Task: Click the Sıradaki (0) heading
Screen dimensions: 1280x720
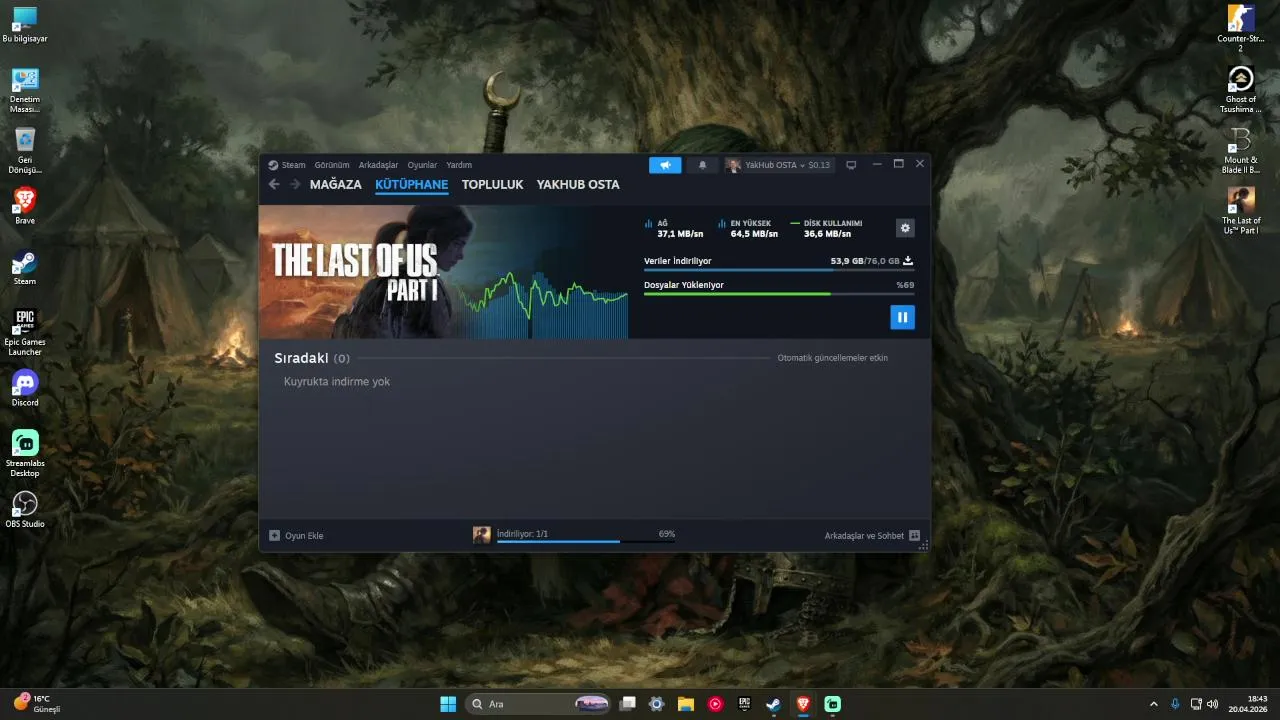Action: pyautogui.click(x=312, y=358)
